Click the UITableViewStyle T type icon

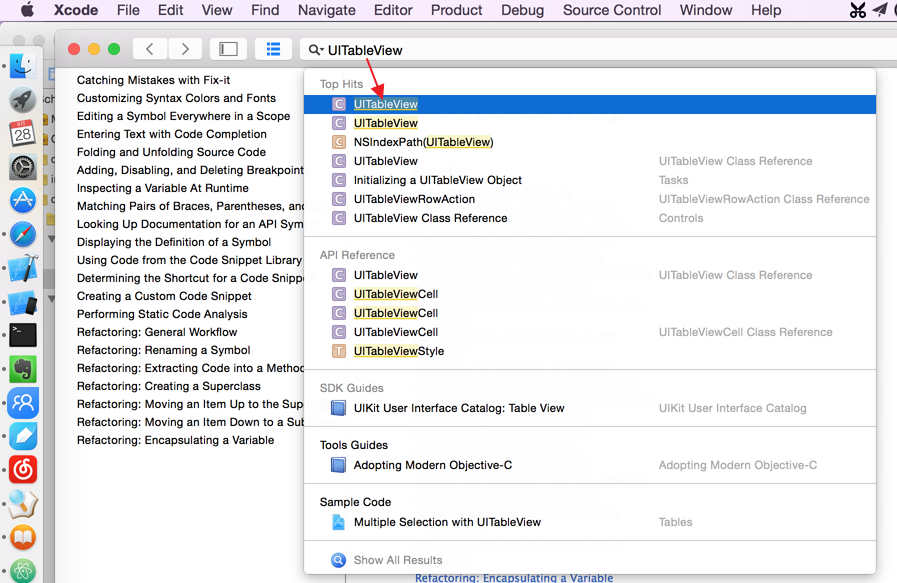[339, 351]
